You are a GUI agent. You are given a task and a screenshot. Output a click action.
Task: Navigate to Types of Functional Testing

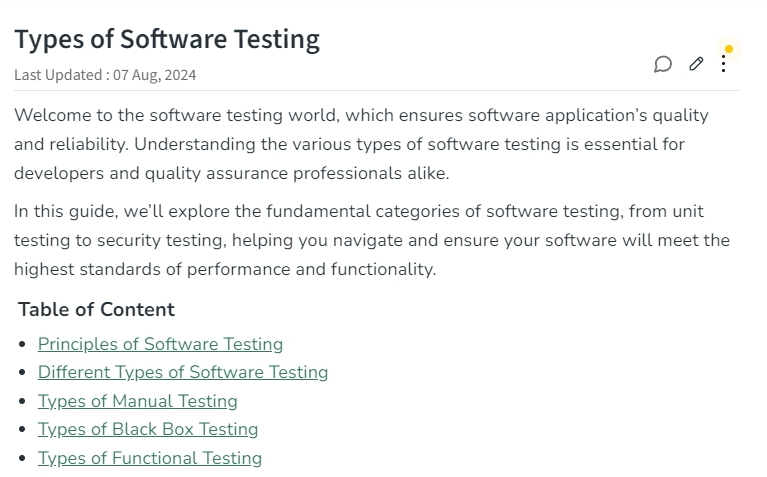click(x=150, y=458)
